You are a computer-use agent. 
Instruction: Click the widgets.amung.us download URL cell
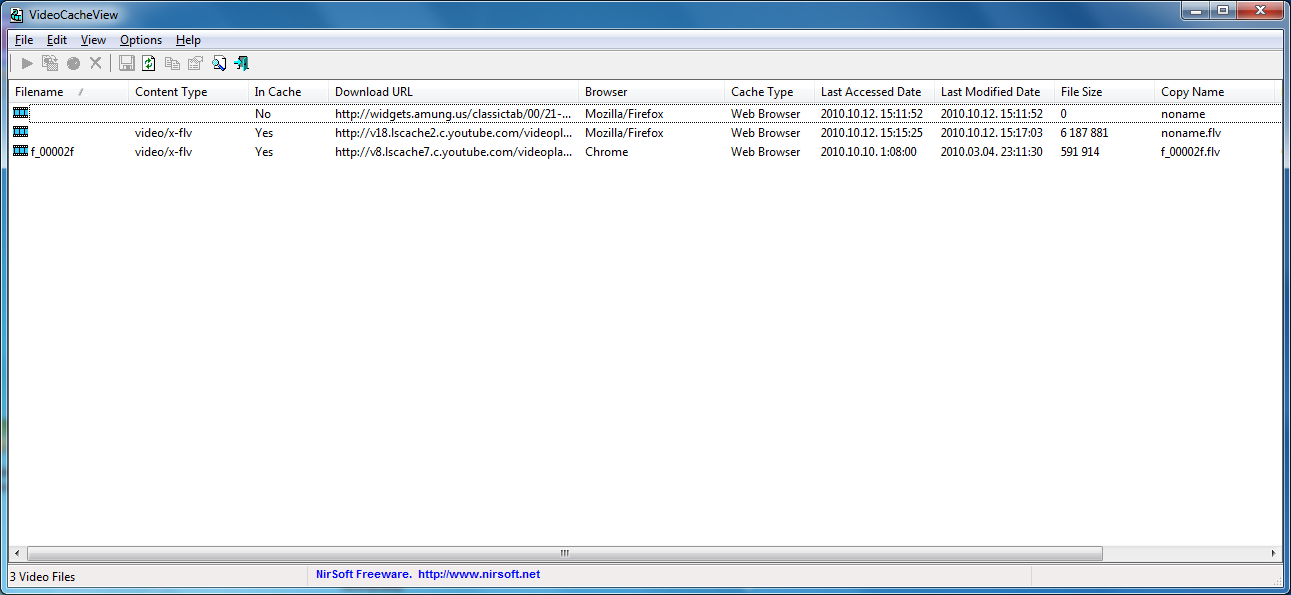(453, 114)
